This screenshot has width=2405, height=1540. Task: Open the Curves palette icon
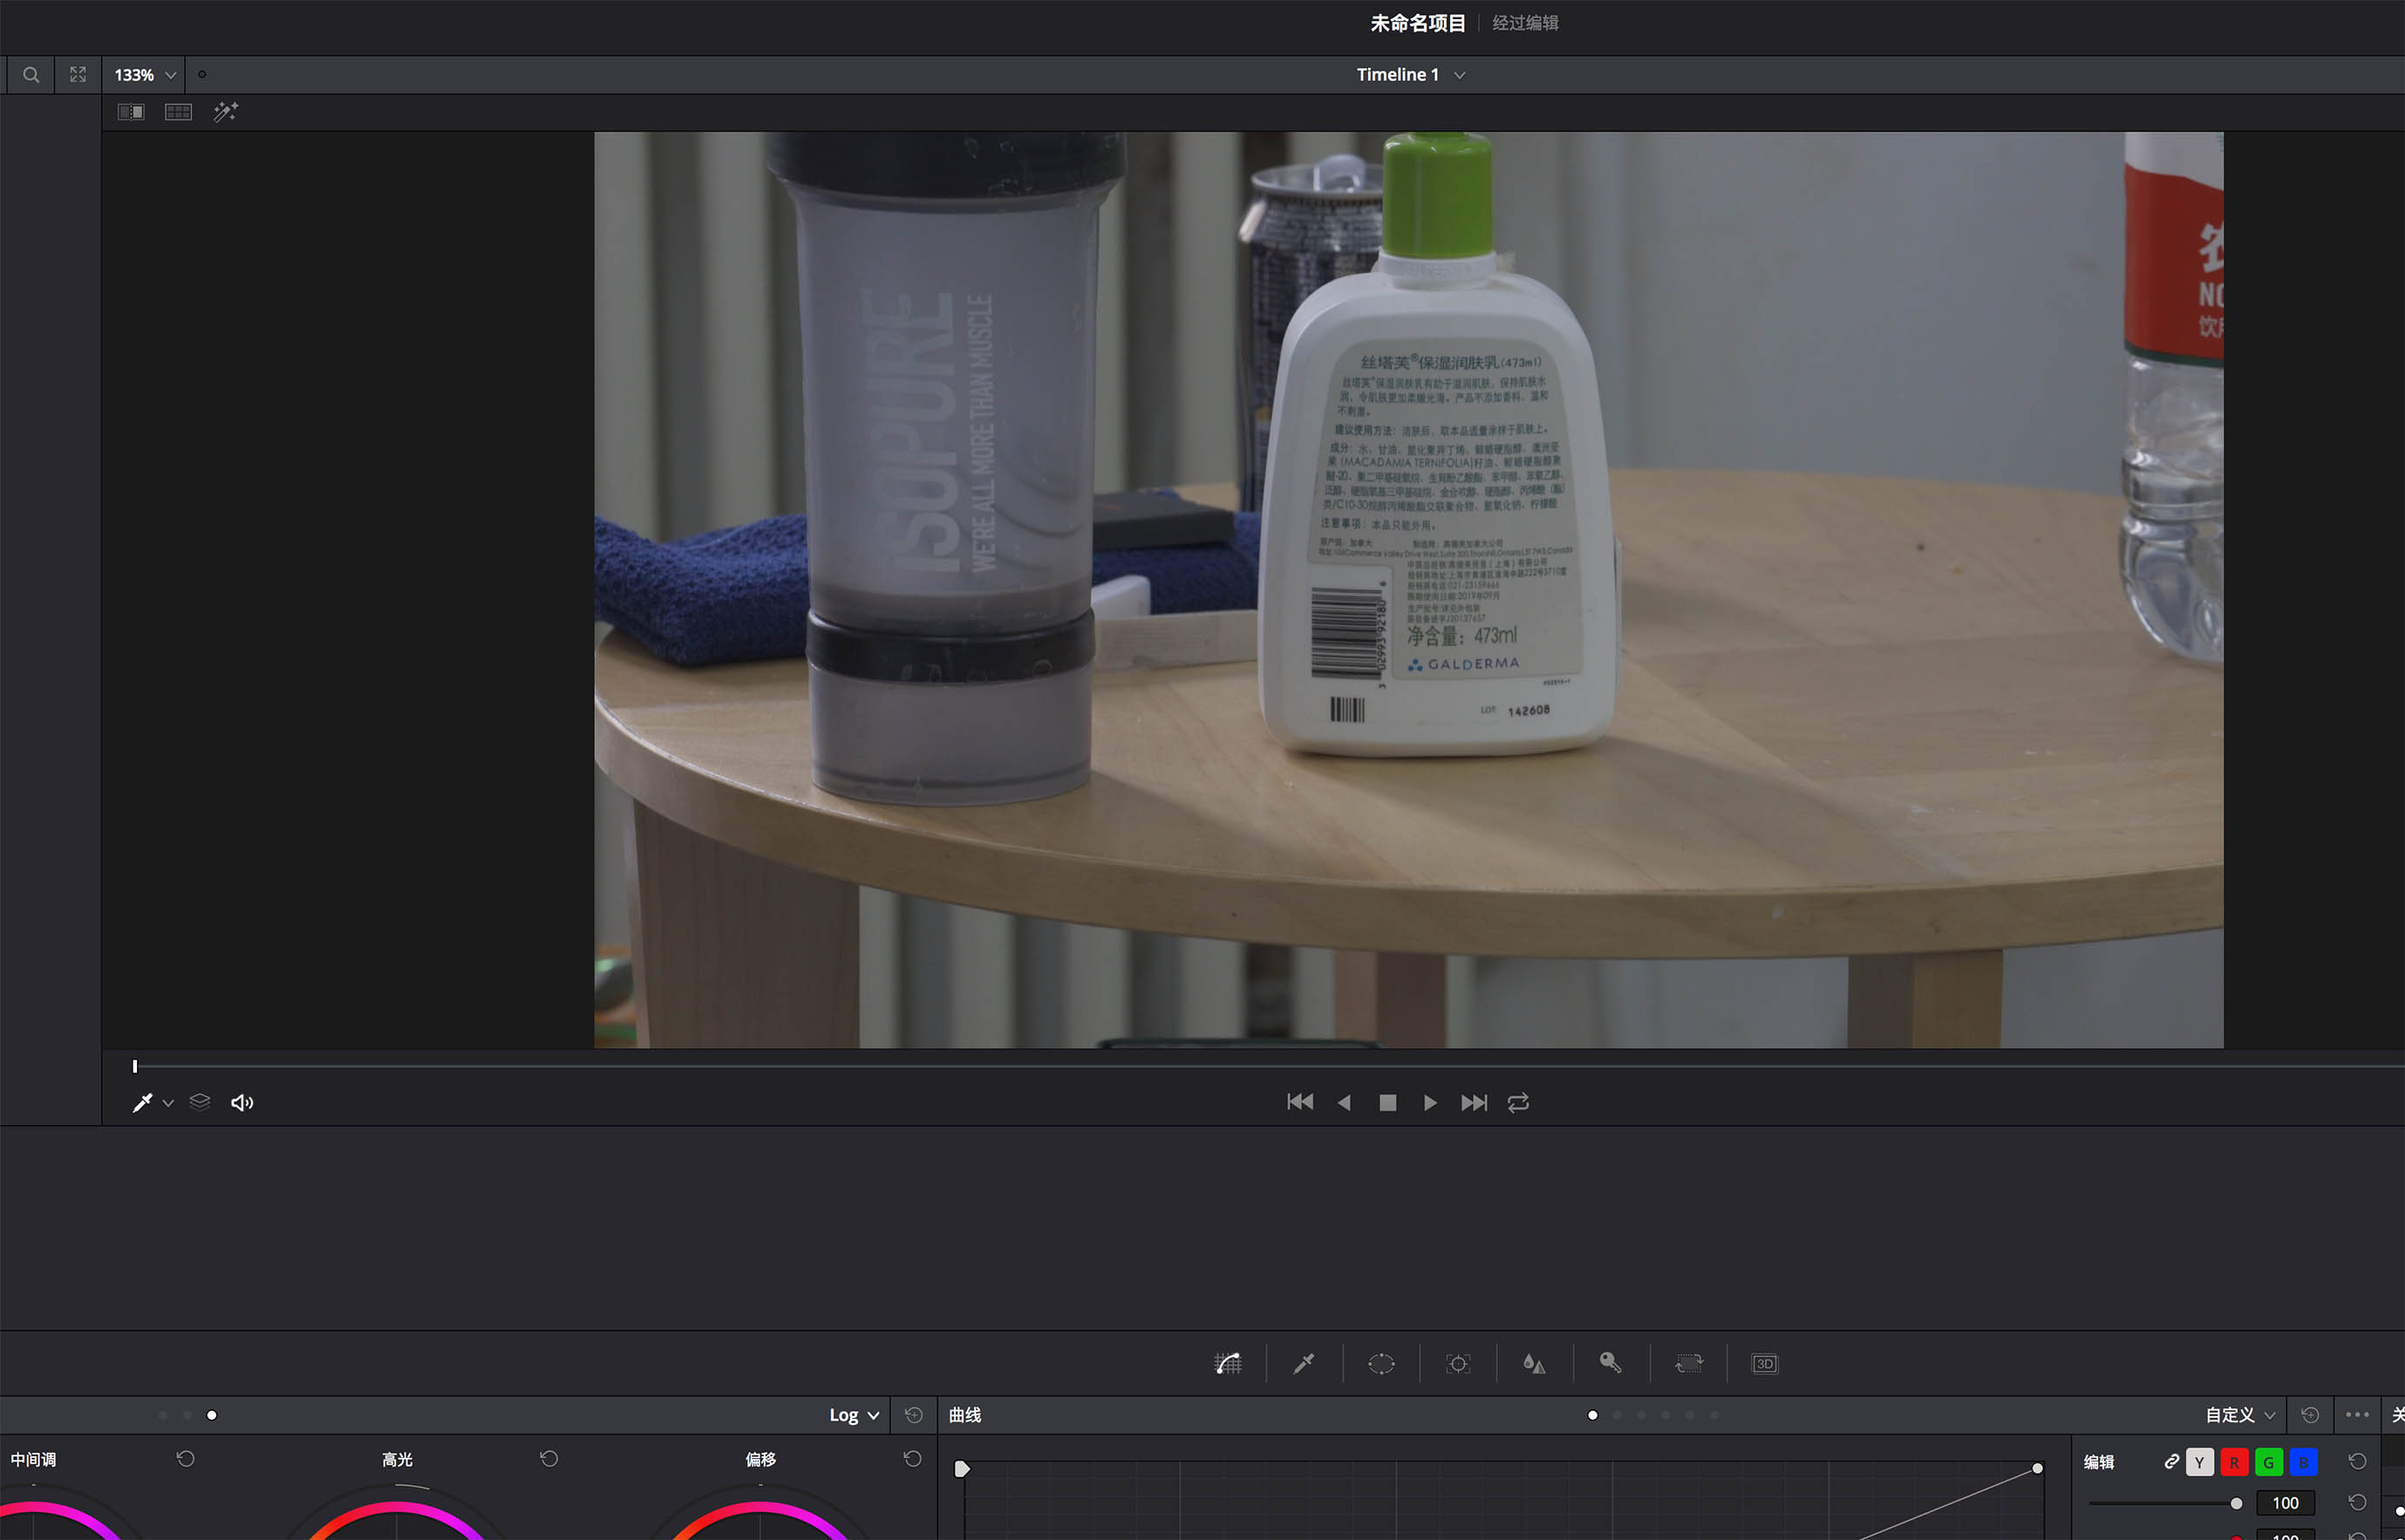[1228, 1363]
